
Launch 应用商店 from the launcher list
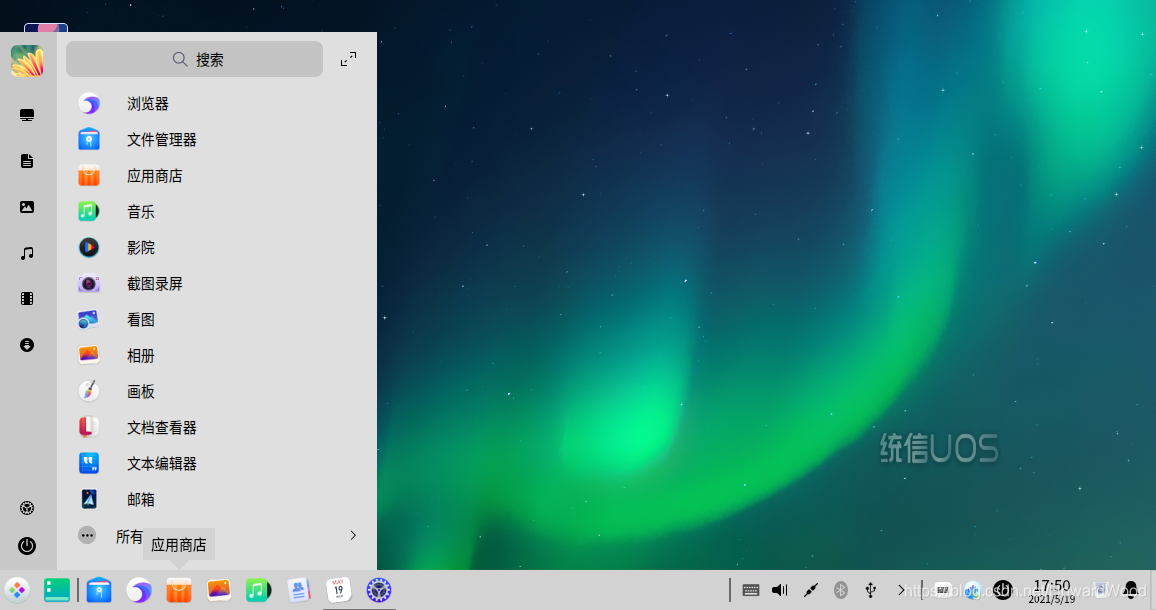tap(217, 176)
